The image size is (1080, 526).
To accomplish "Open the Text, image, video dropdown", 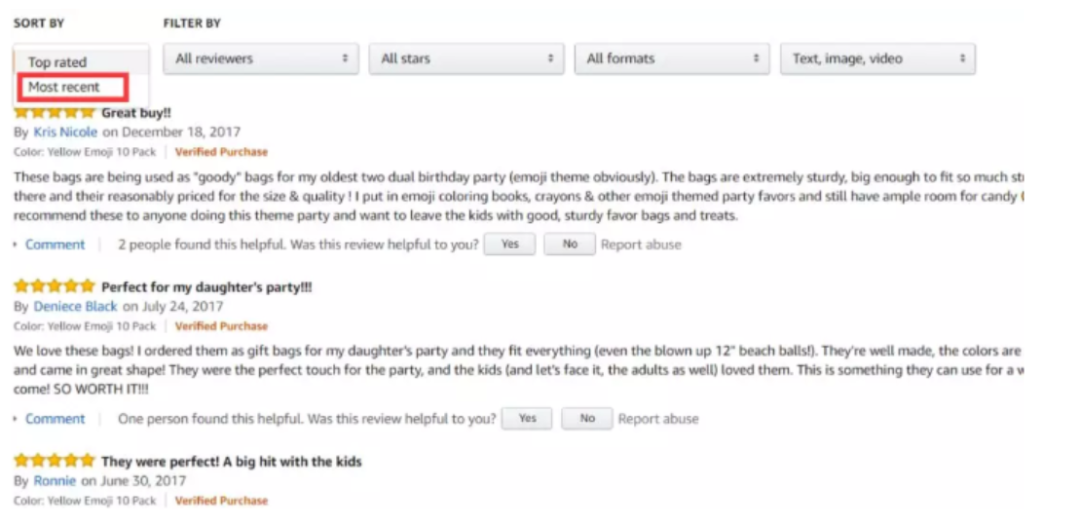I will (877, 59).
